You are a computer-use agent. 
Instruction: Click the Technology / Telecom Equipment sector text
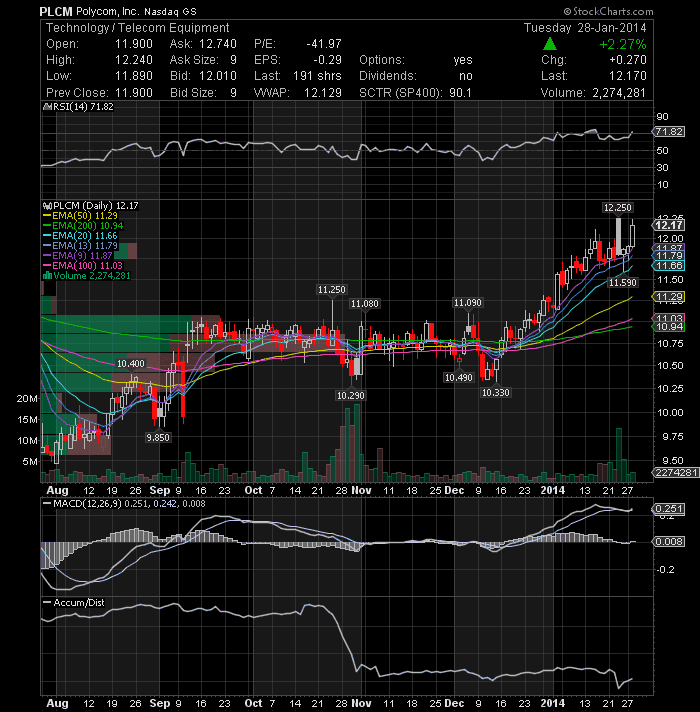138,28
